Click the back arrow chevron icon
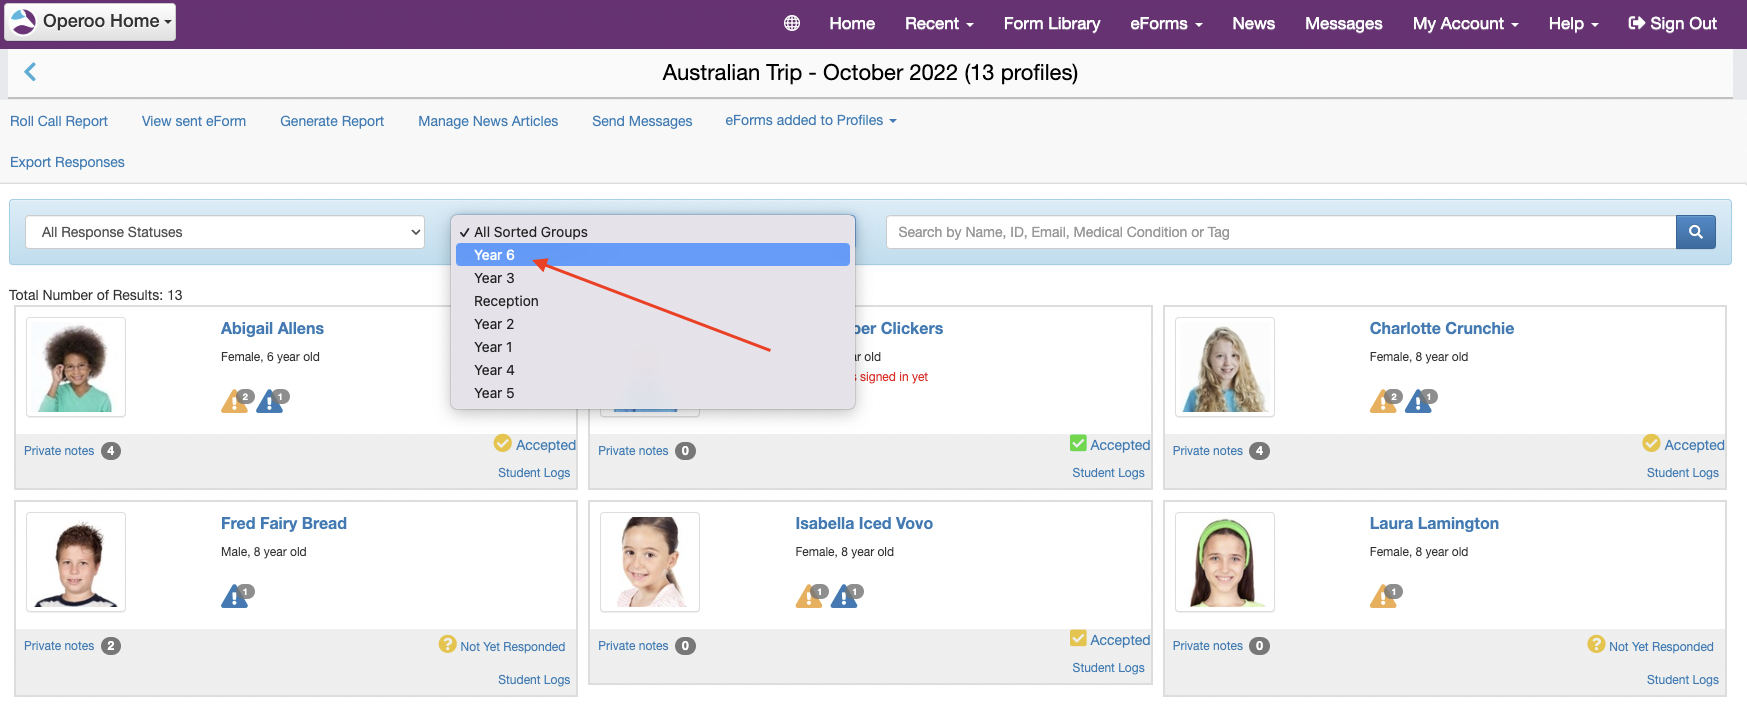1747x706 pixels. 30,72
